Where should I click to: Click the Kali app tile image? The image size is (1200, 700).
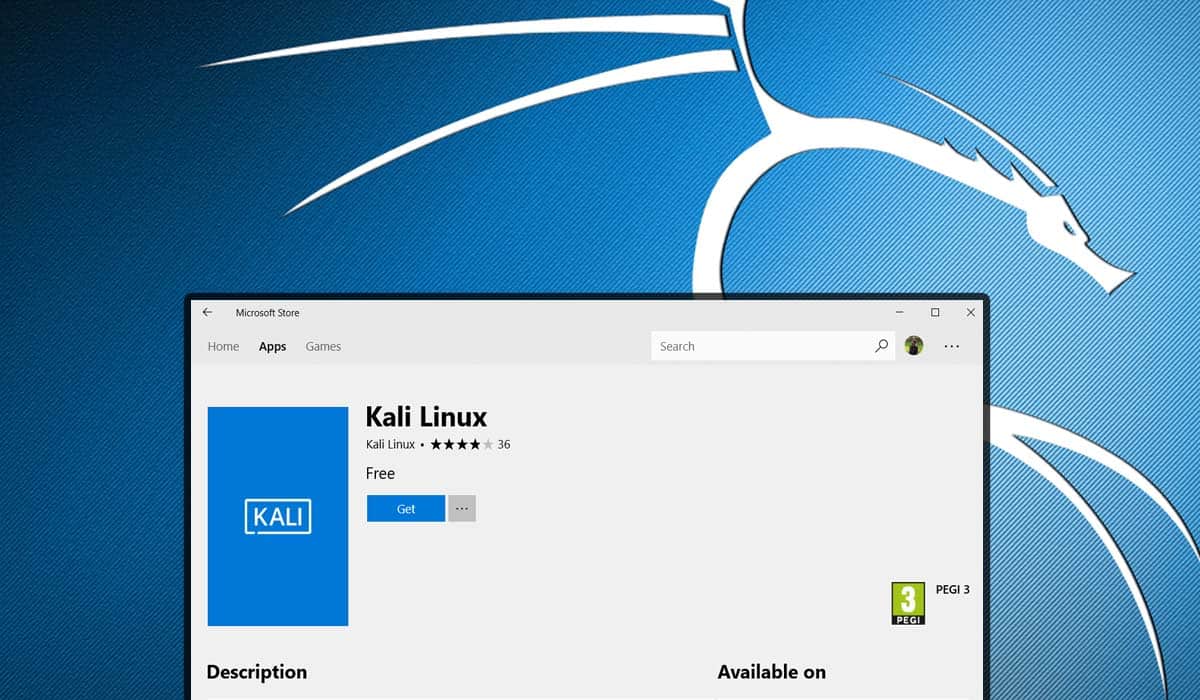pyautogui.click(x=278, y=516)
